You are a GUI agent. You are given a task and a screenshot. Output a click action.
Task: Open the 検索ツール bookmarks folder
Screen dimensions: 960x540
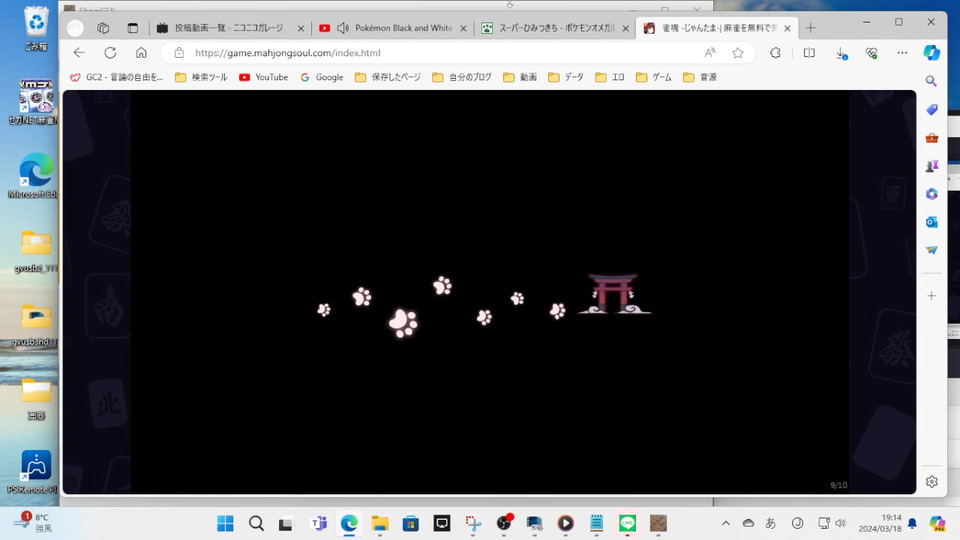coord(201,77)
